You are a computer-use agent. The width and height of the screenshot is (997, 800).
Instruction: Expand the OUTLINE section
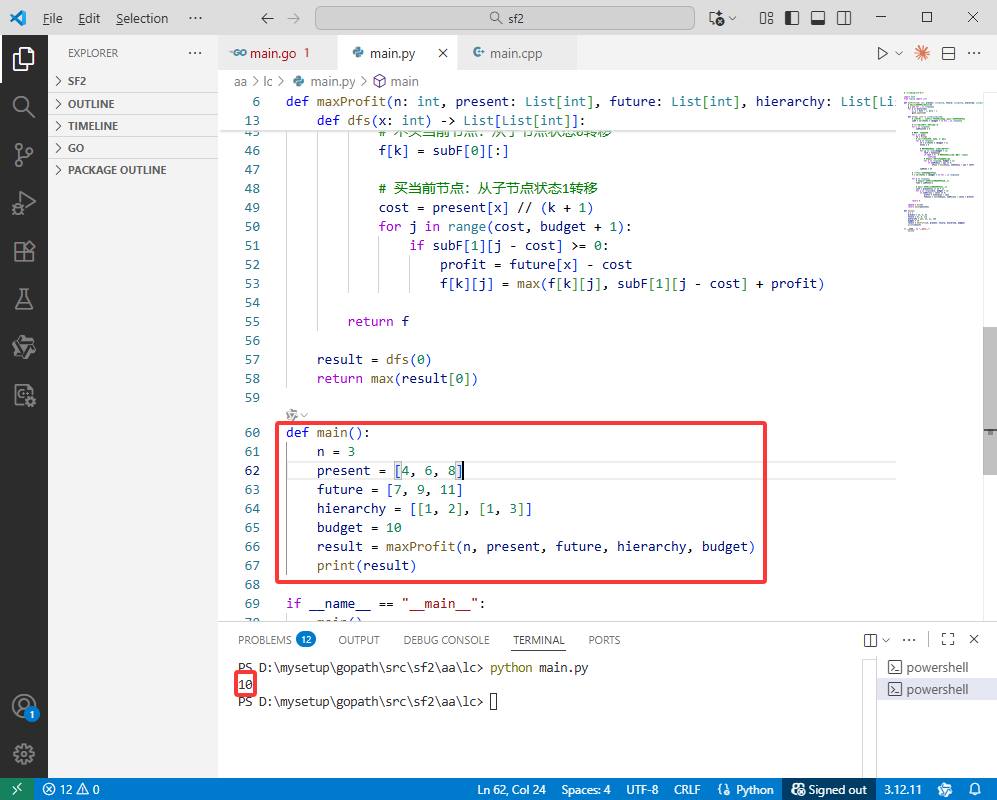click(133, 104)
